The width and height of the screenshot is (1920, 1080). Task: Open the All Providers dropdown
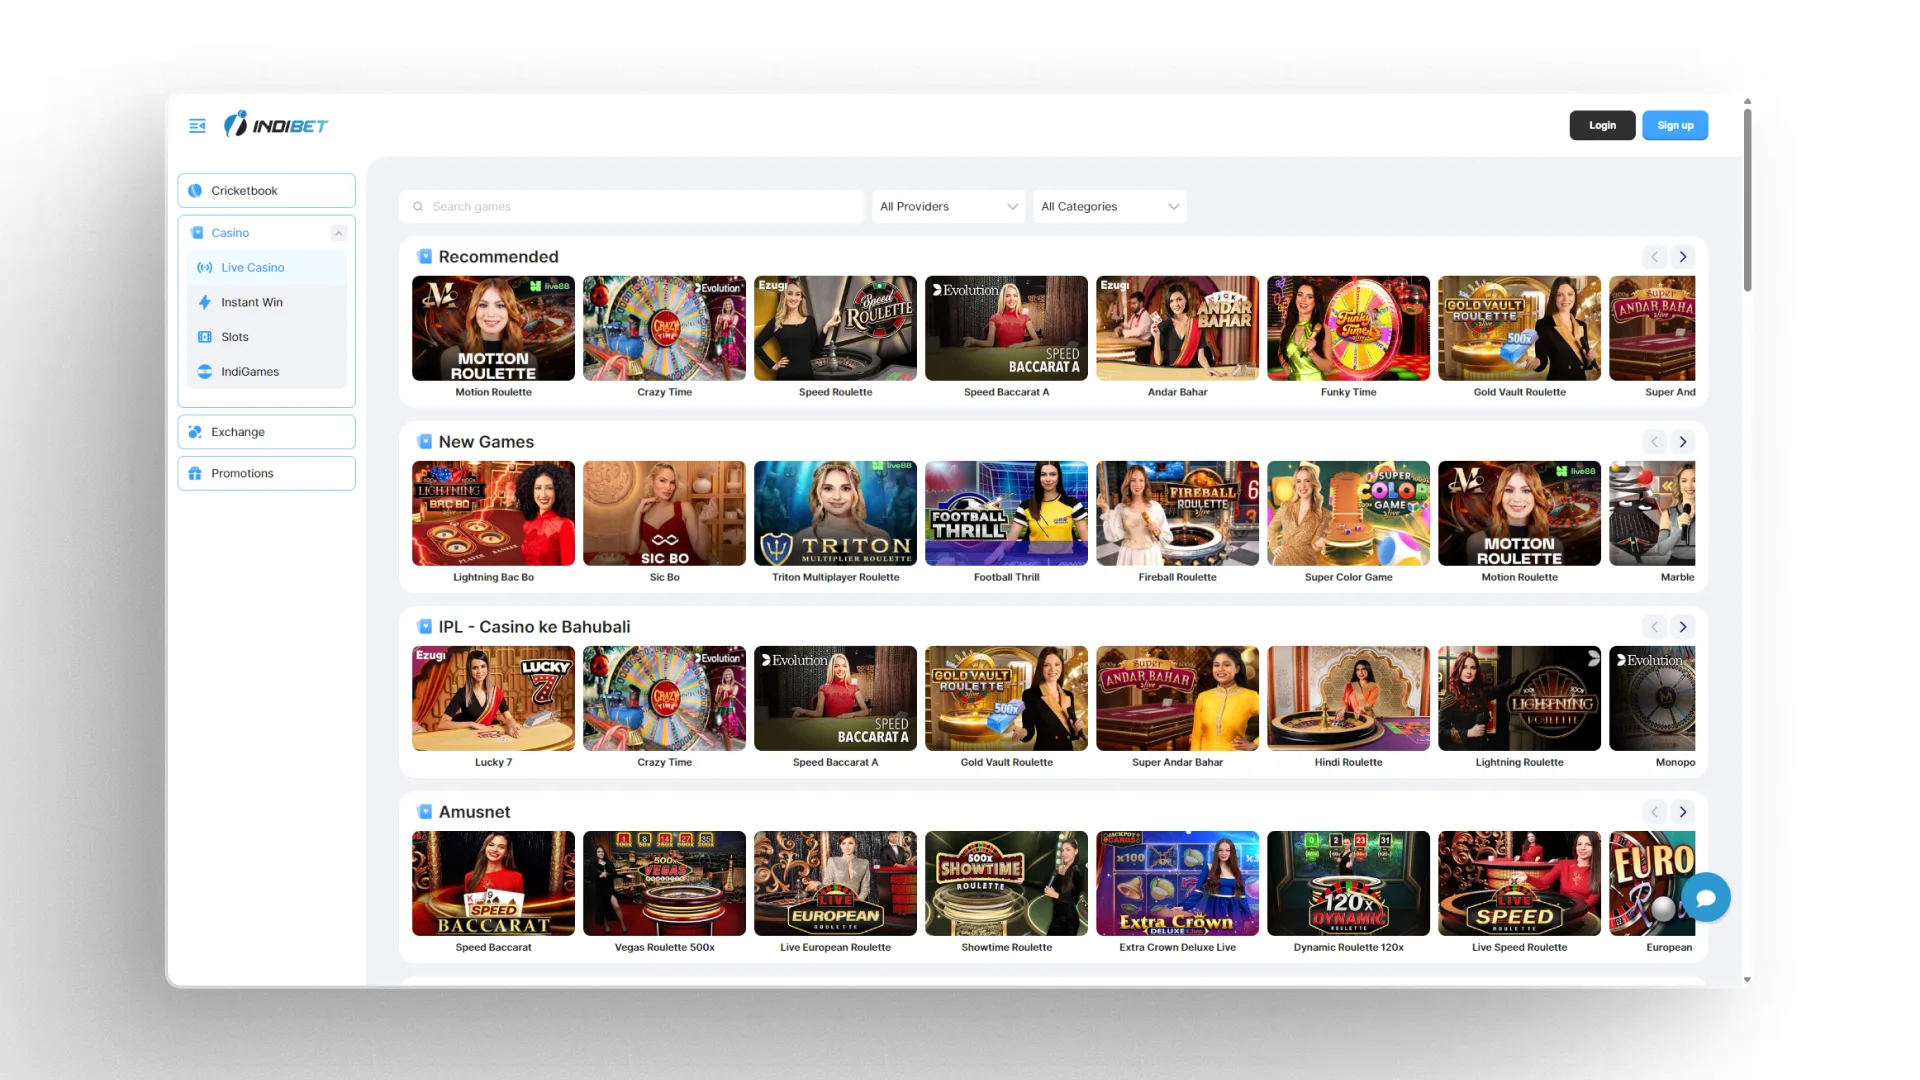(x=948, y=207)
